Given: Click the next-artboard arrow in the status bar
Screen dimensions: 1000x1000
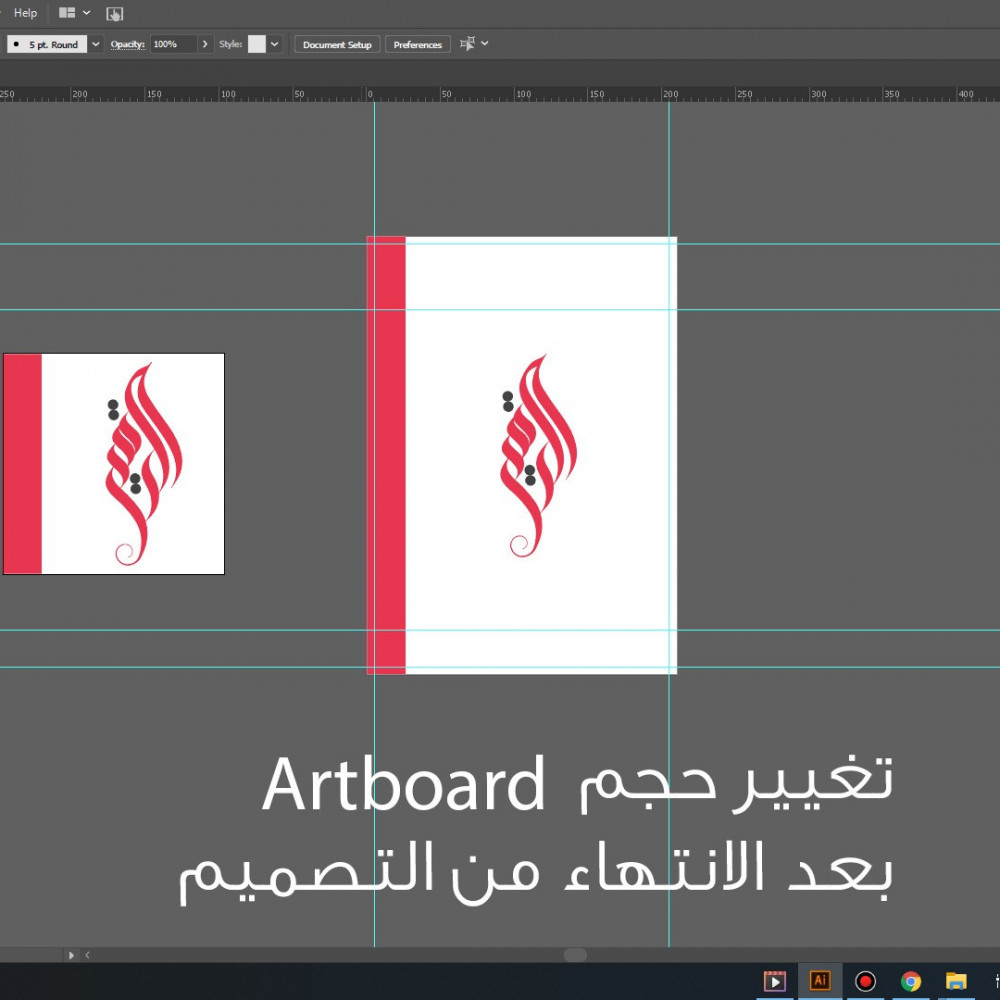Looking at the screenshot, I should coord(71,955).
